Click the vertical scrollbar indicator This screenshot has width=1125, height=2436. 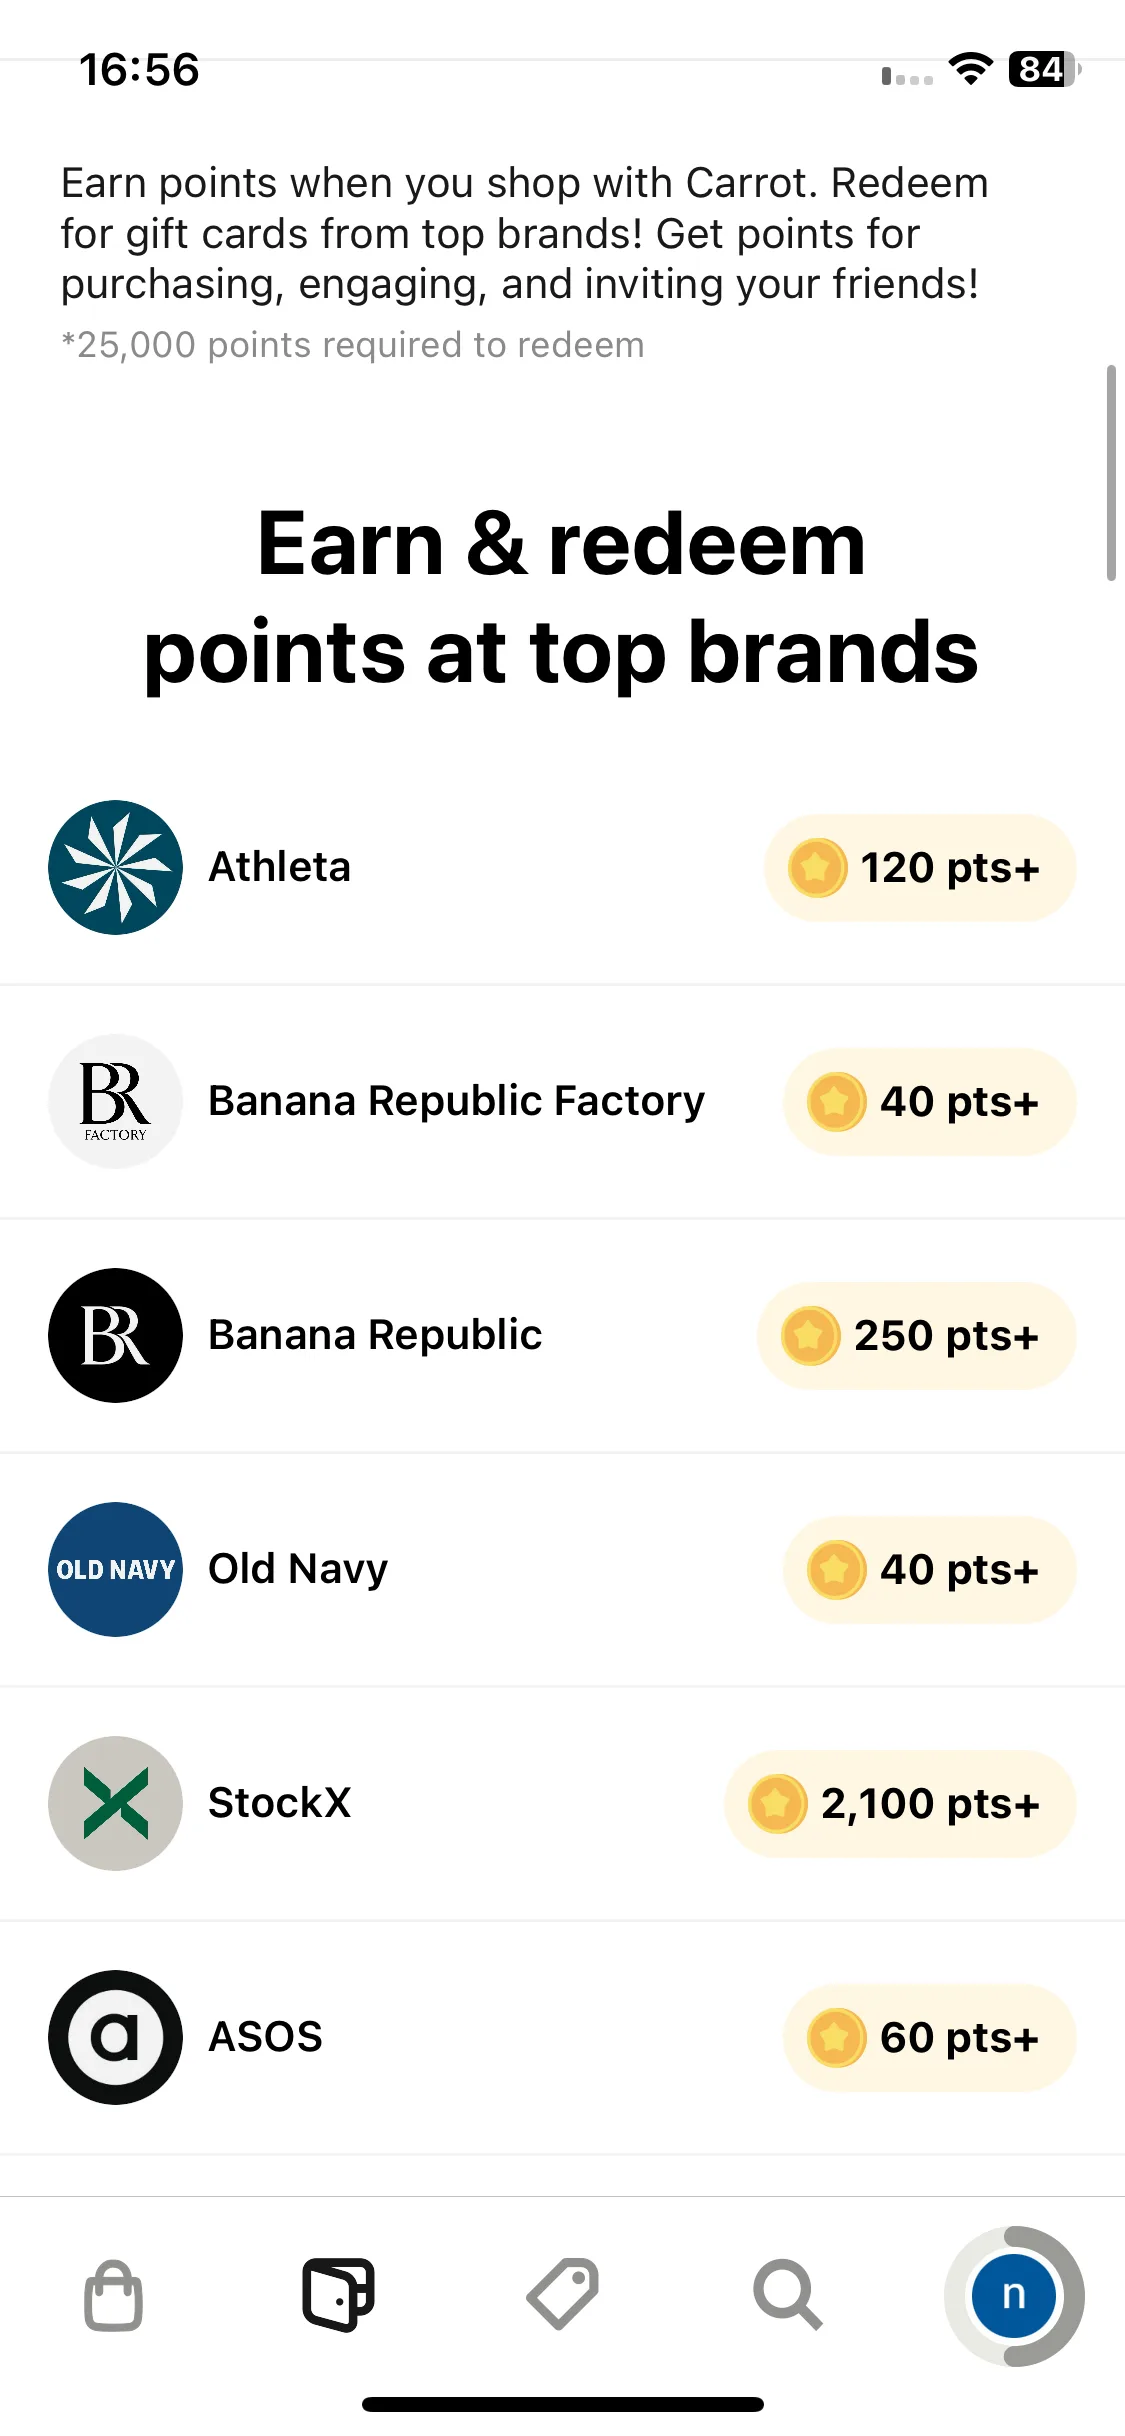coord(1110,472)
